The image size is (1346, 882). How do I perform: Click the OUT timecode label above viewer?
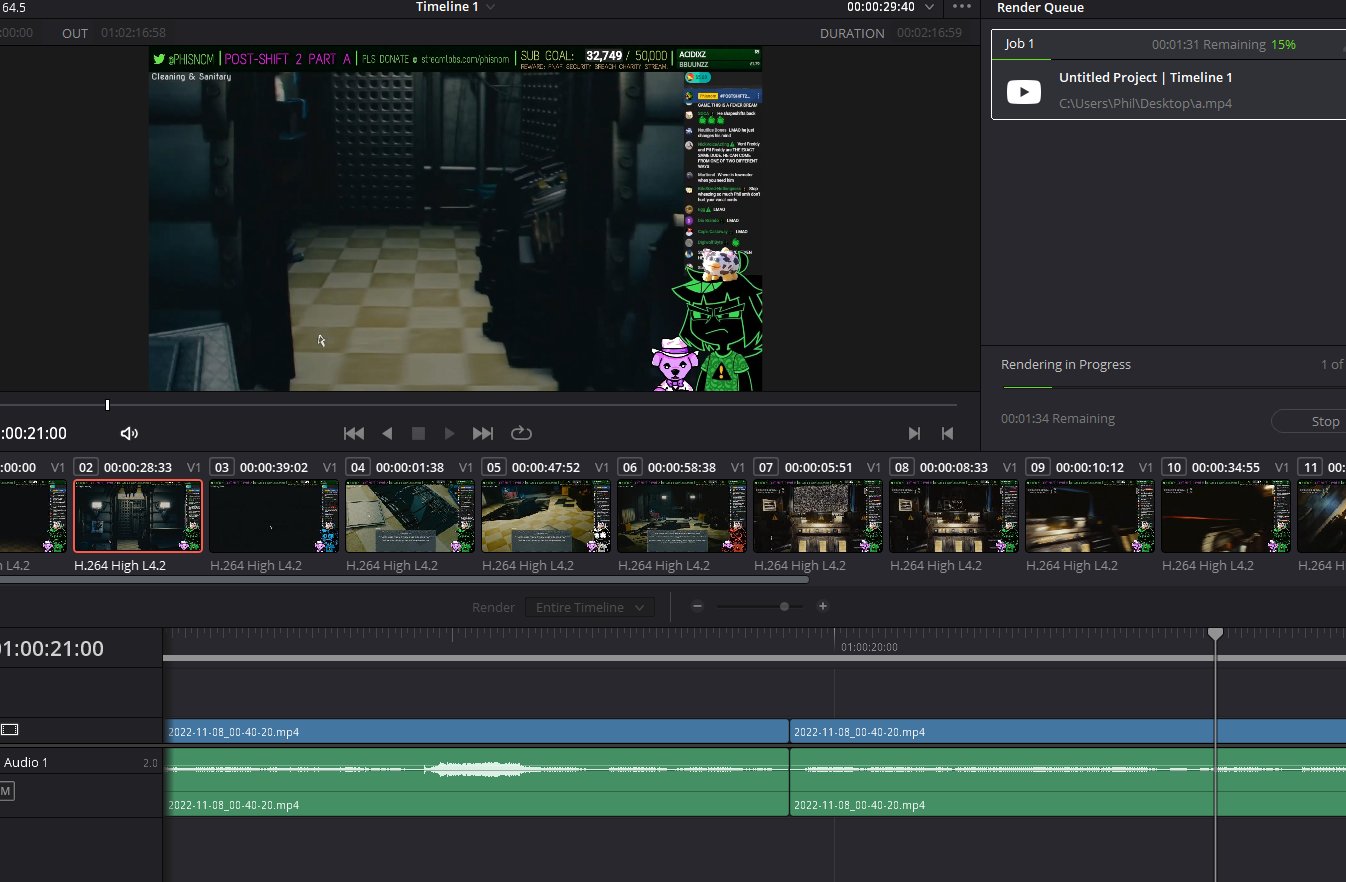[75, 33]
